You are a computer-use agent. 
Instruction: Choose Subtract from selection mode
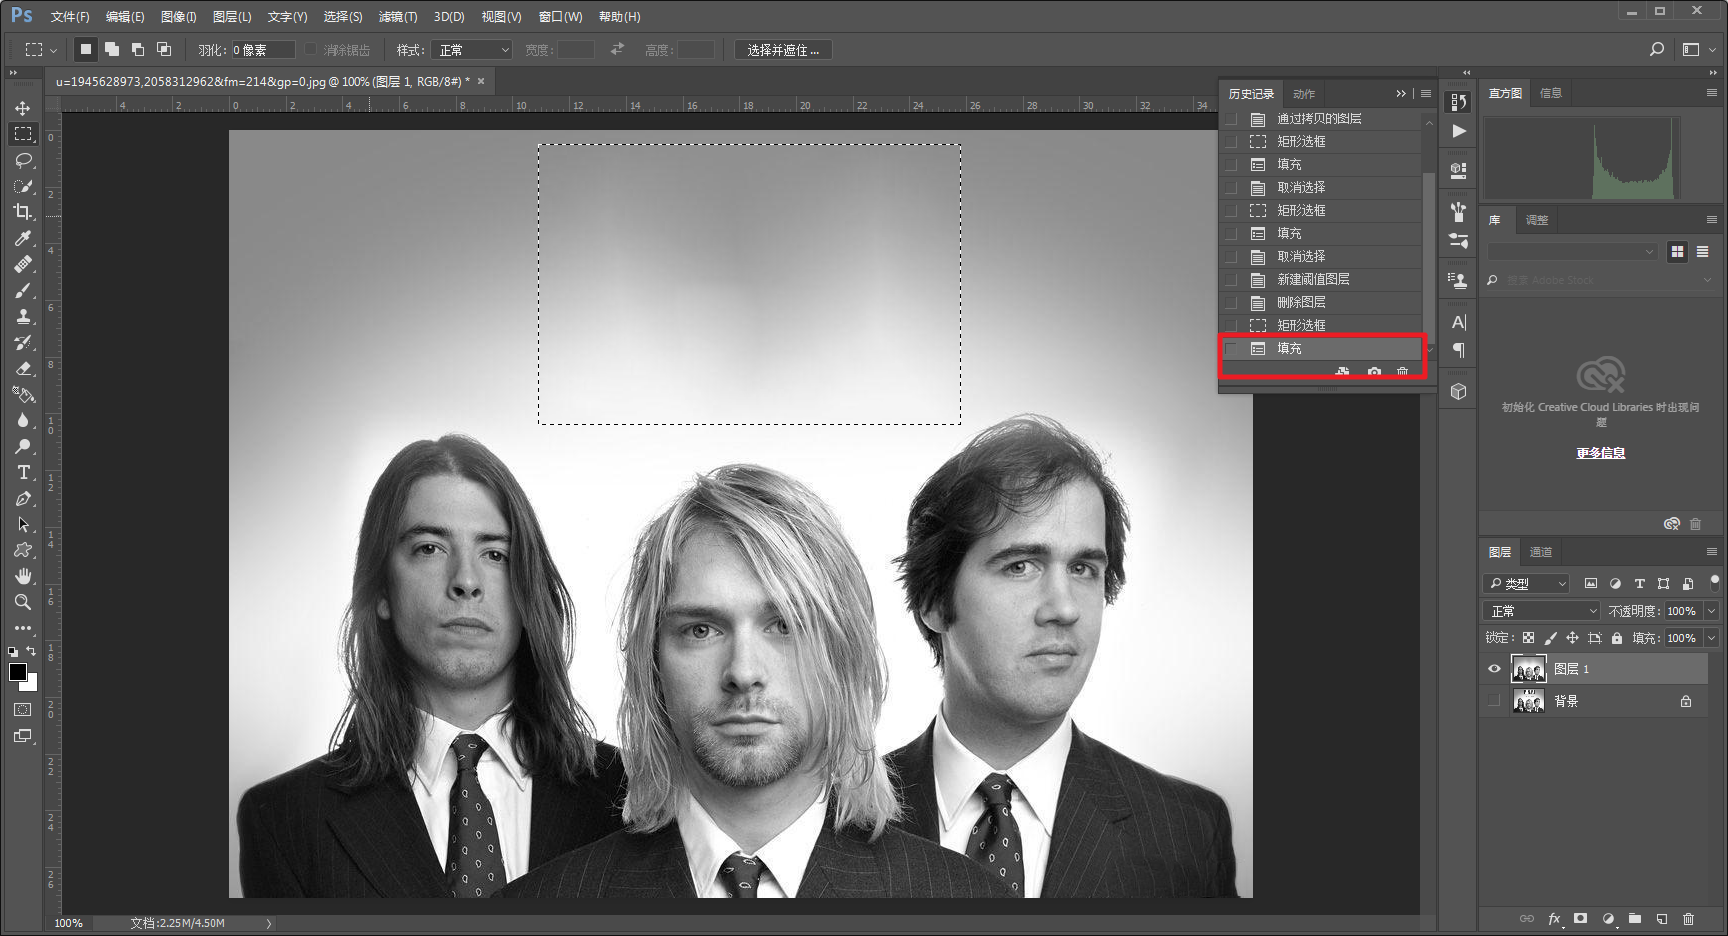tap(138, 49)
